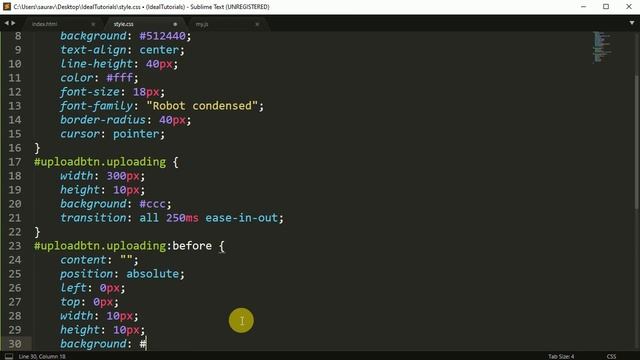
Task: Click the closing brace on line 22
Action: (x=37, y=232)
